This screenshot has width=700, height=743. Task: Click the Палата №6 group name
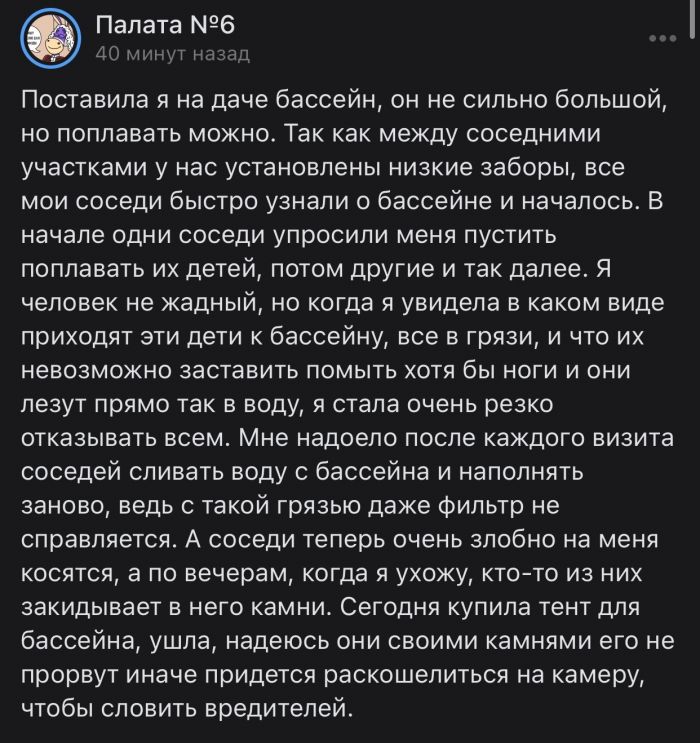point(165,24)
